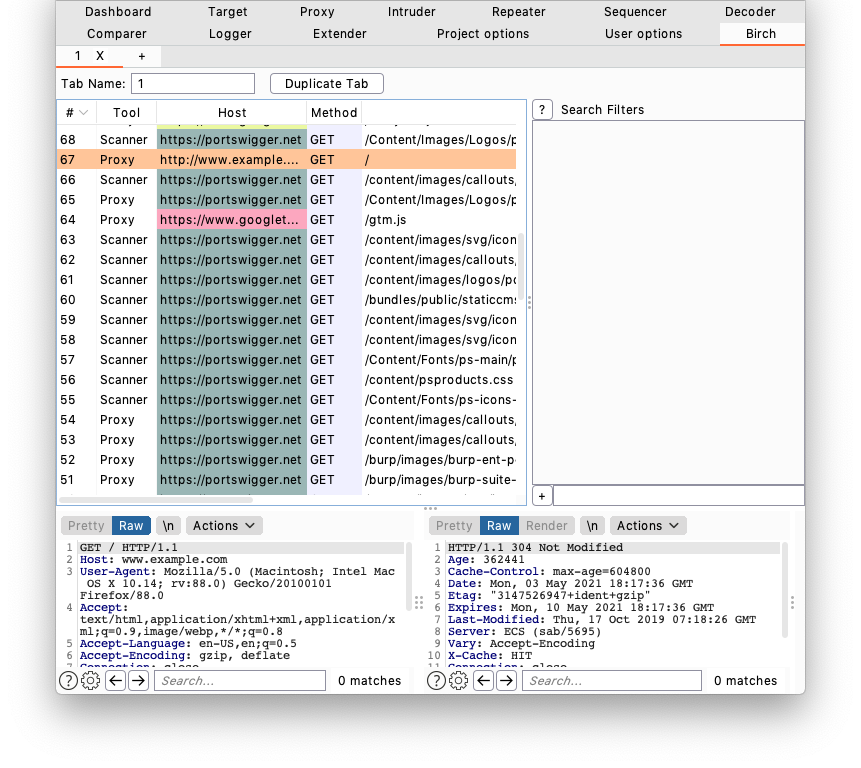Click the request editor vertical scrollbar
This screenshot has width=861, height=768.
click(409, 576)
